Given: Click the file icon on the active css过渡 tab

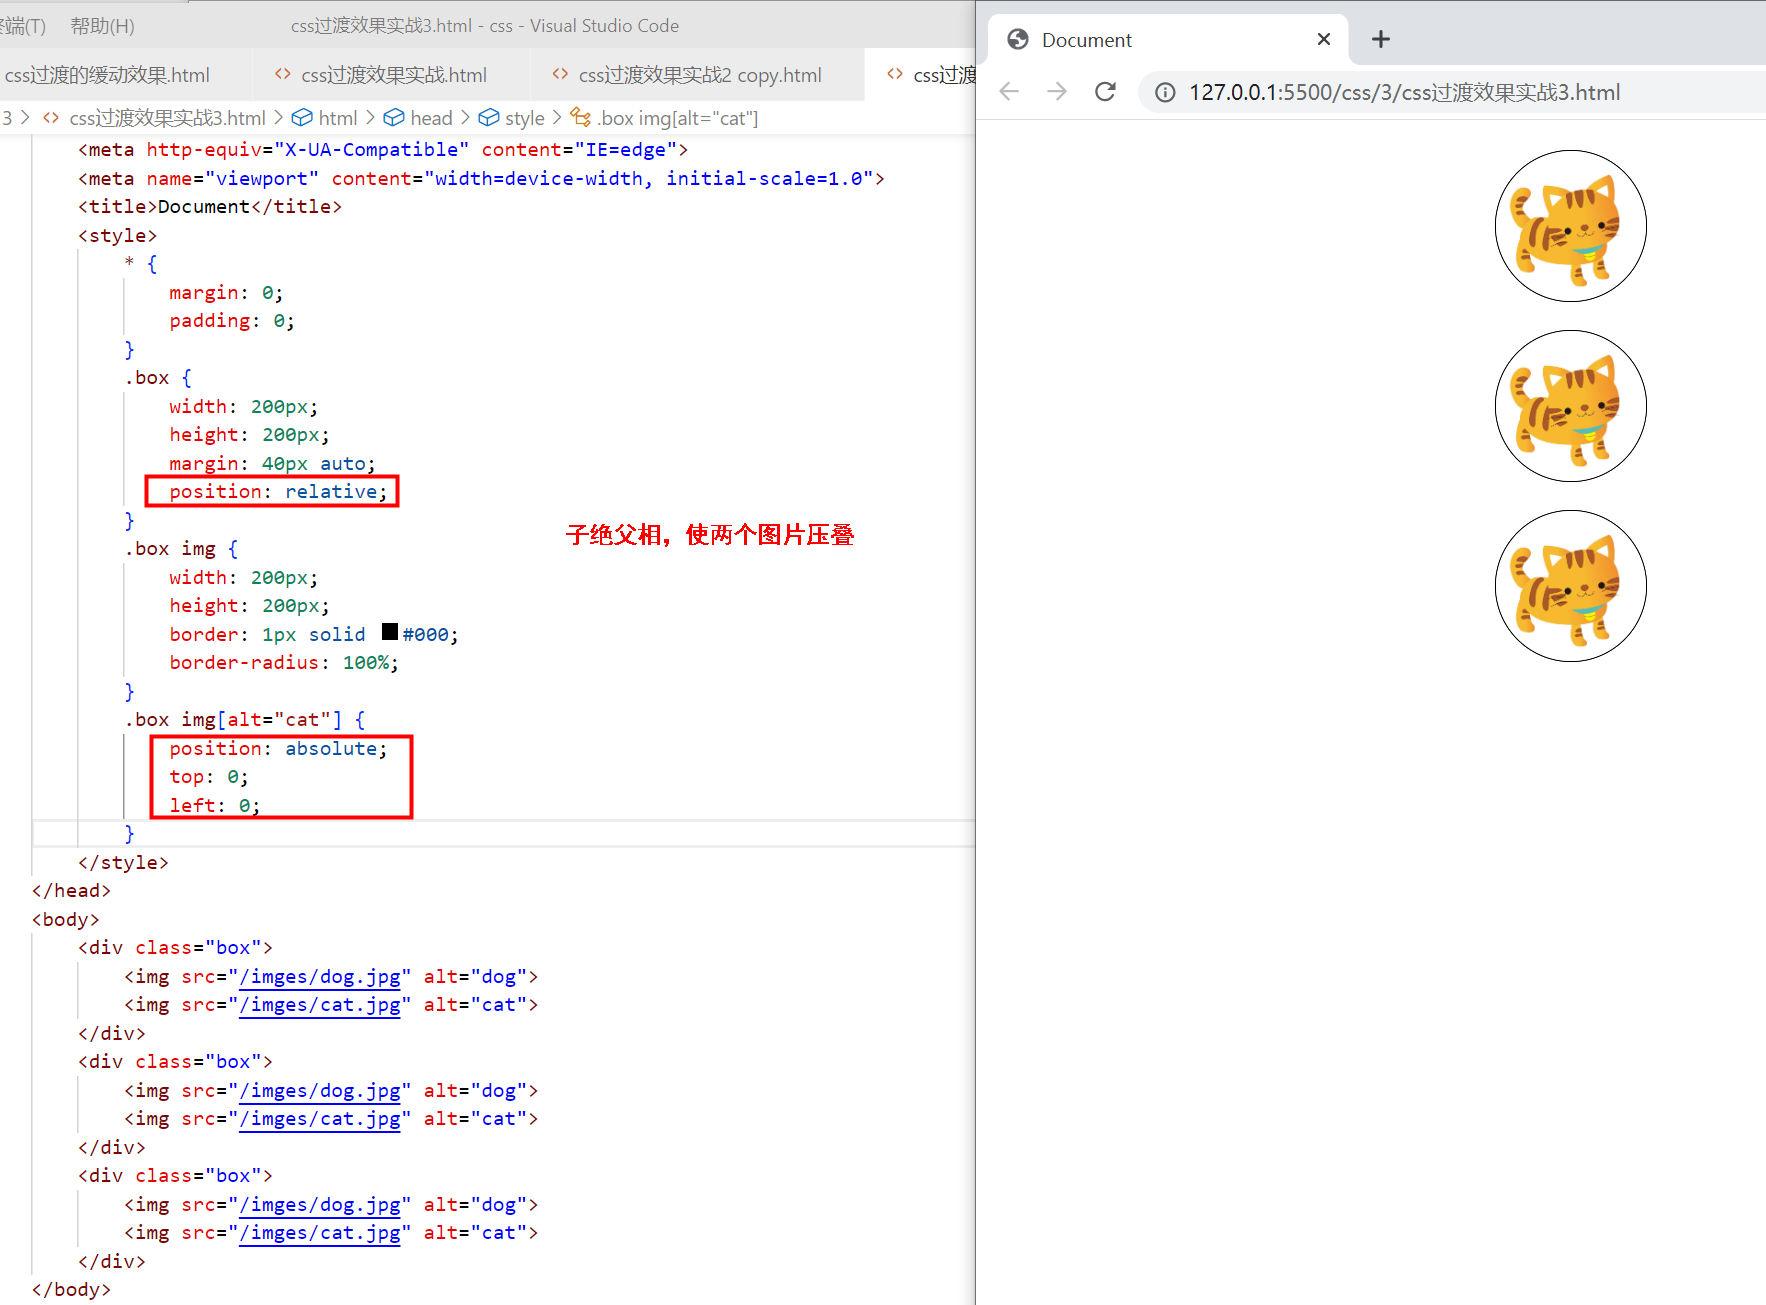Looking at the screenshot, I should (x=895, y=74).
